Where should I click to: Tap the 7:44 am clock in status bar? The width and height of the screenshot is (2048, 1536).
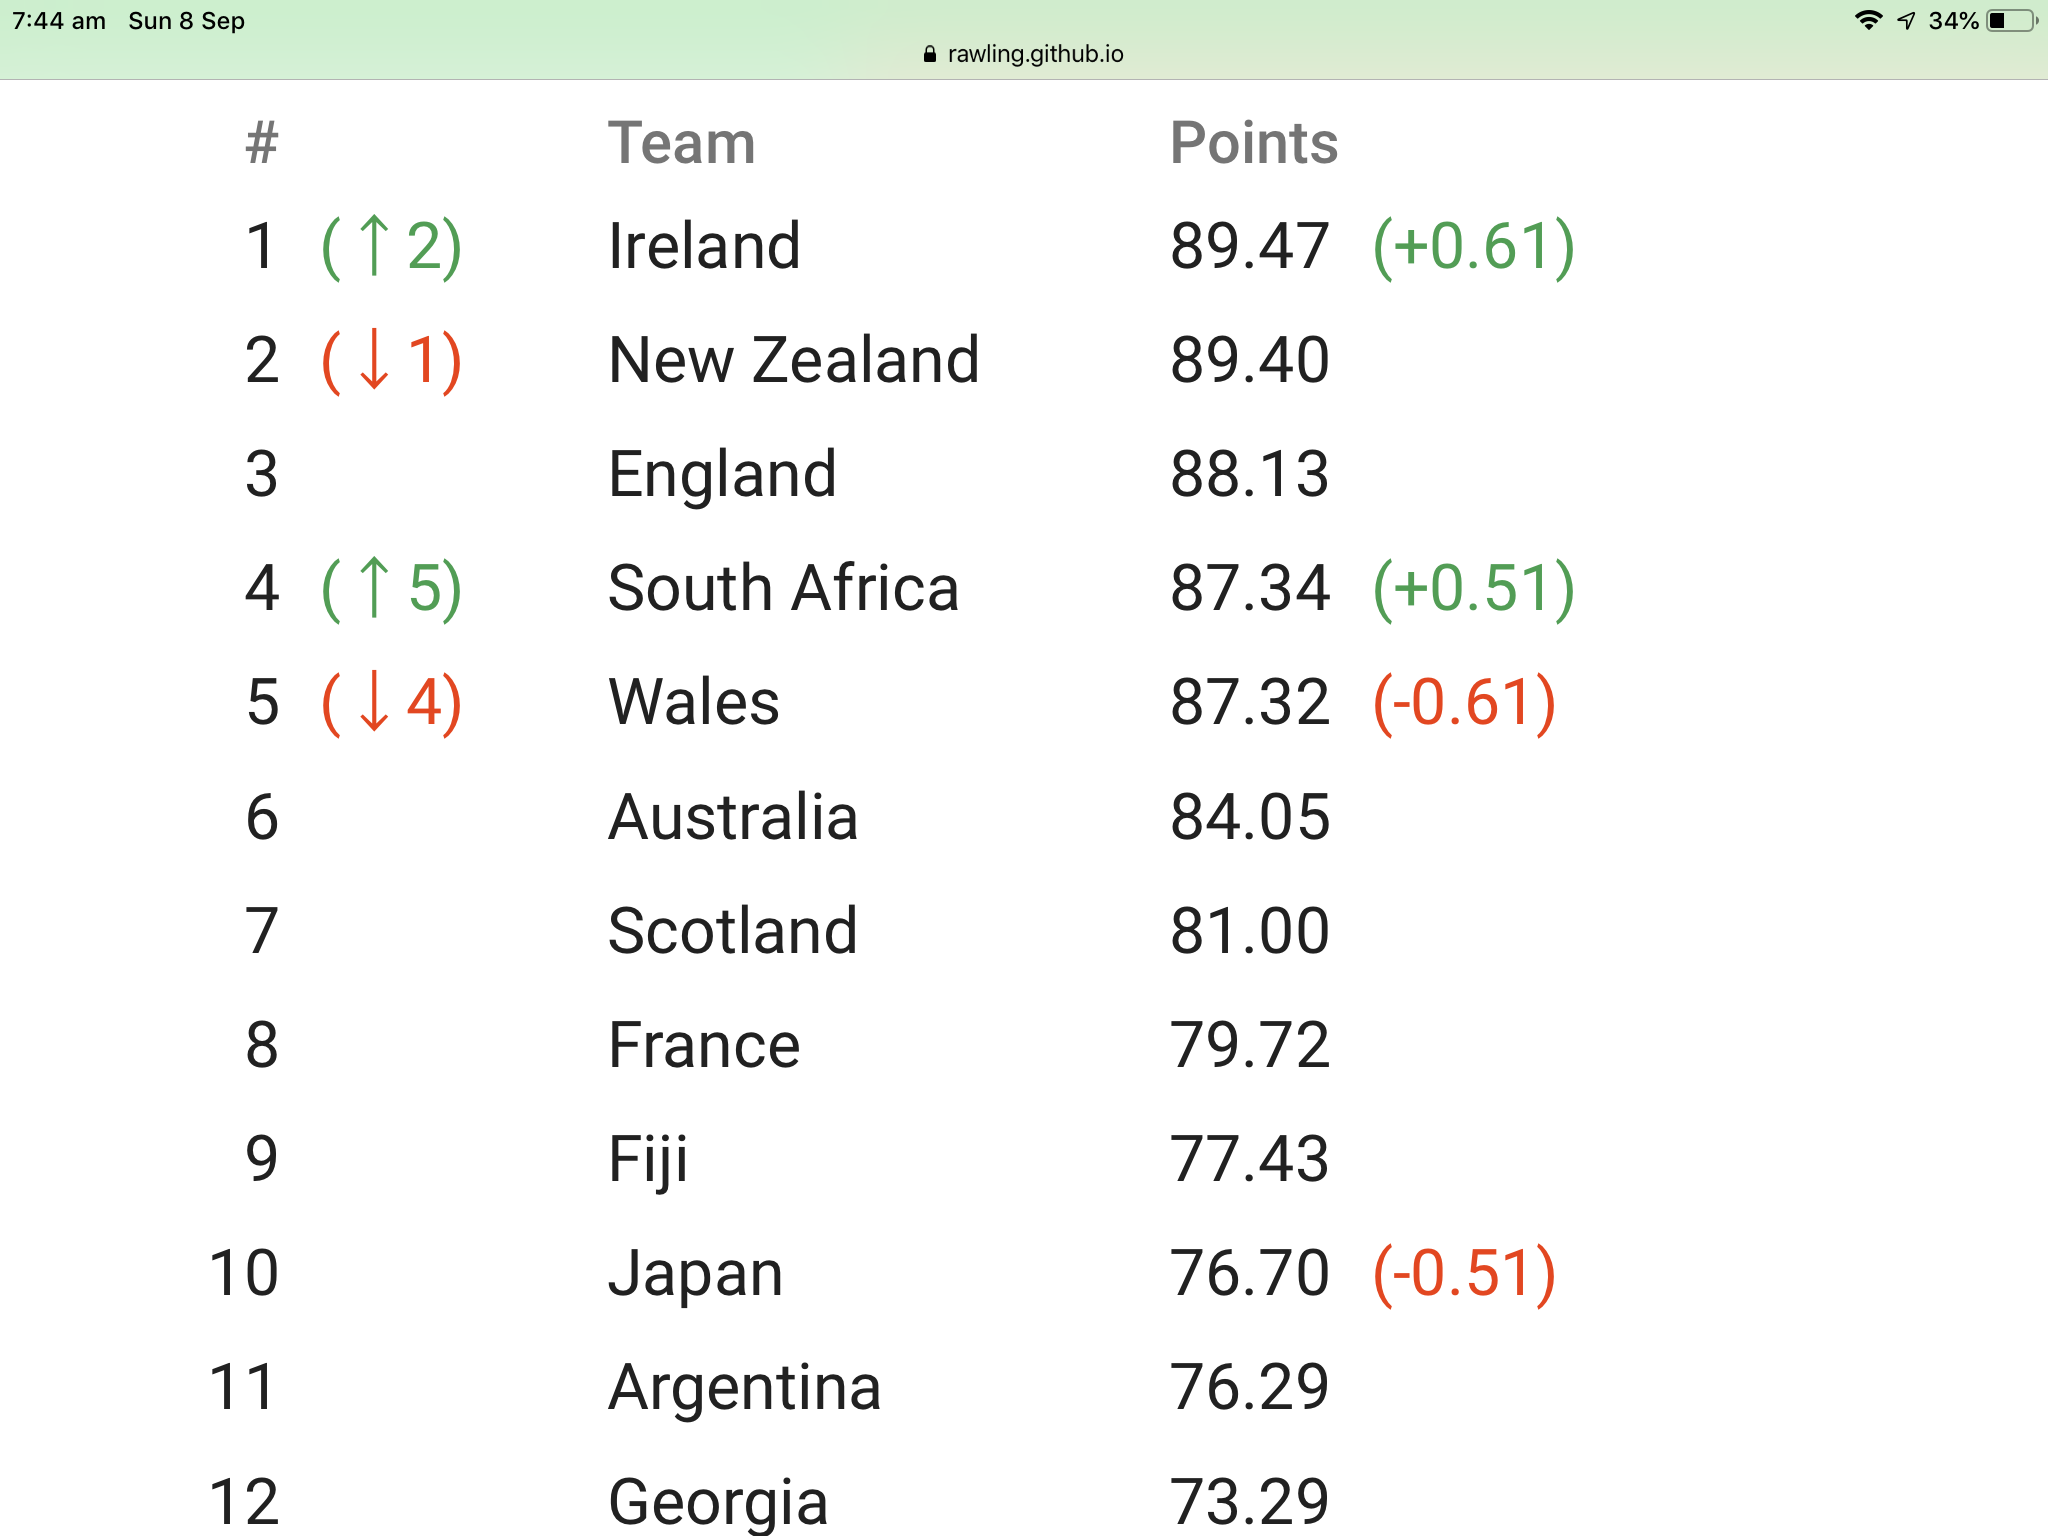click(x=59, y=21)
